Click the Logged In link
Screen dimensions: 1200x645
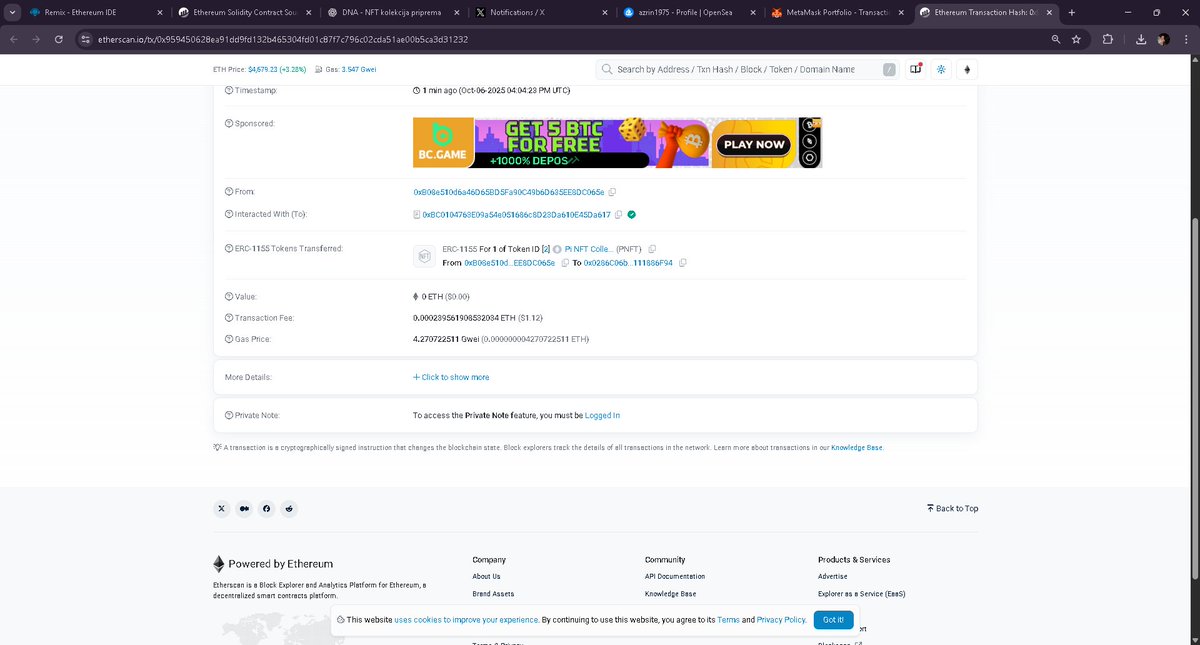(602, 415)
